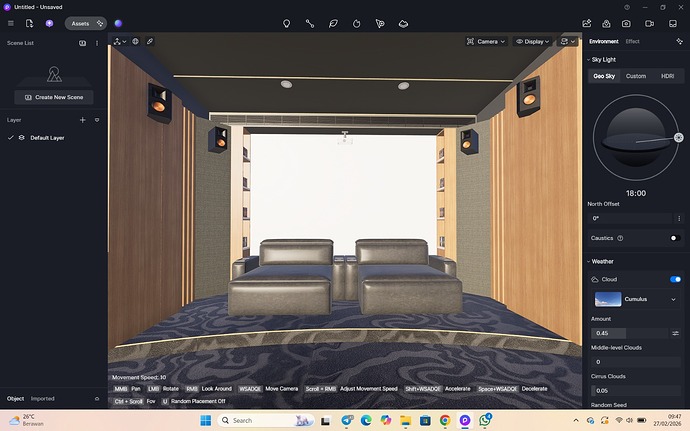Add a new layer with plus icon
This screenshot has height=431, width=690.
(x=83, y=120)
